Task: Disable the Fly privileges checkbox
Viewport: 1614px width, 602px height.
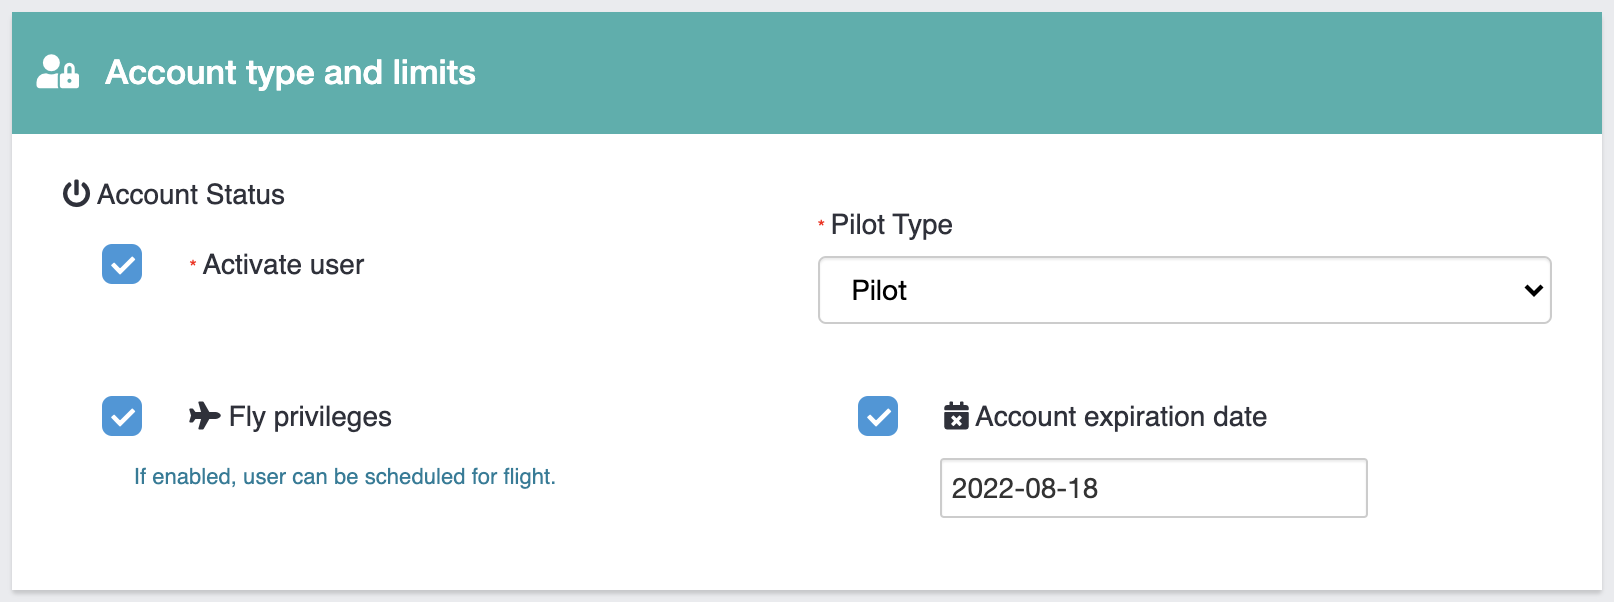Action: click(122, 416)
